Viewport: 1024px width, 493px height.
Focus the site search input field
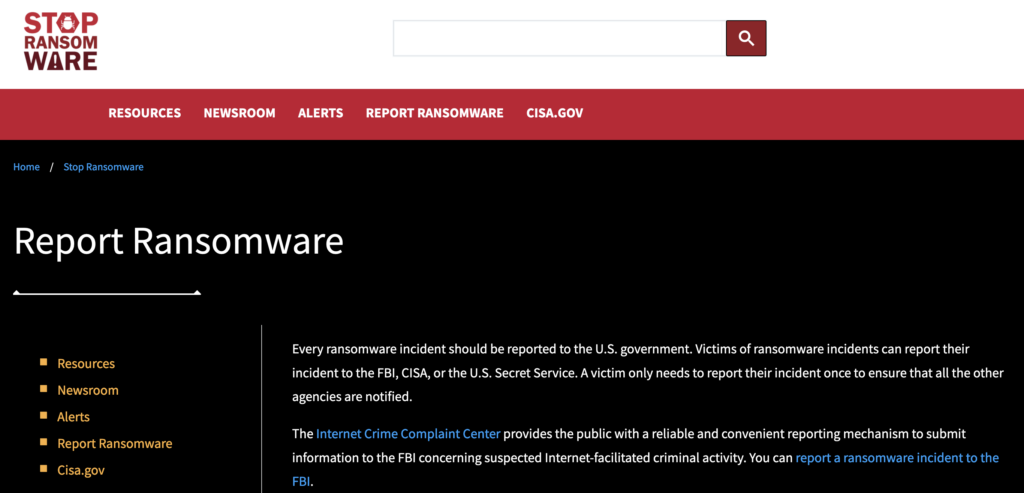tap(560, 38)
